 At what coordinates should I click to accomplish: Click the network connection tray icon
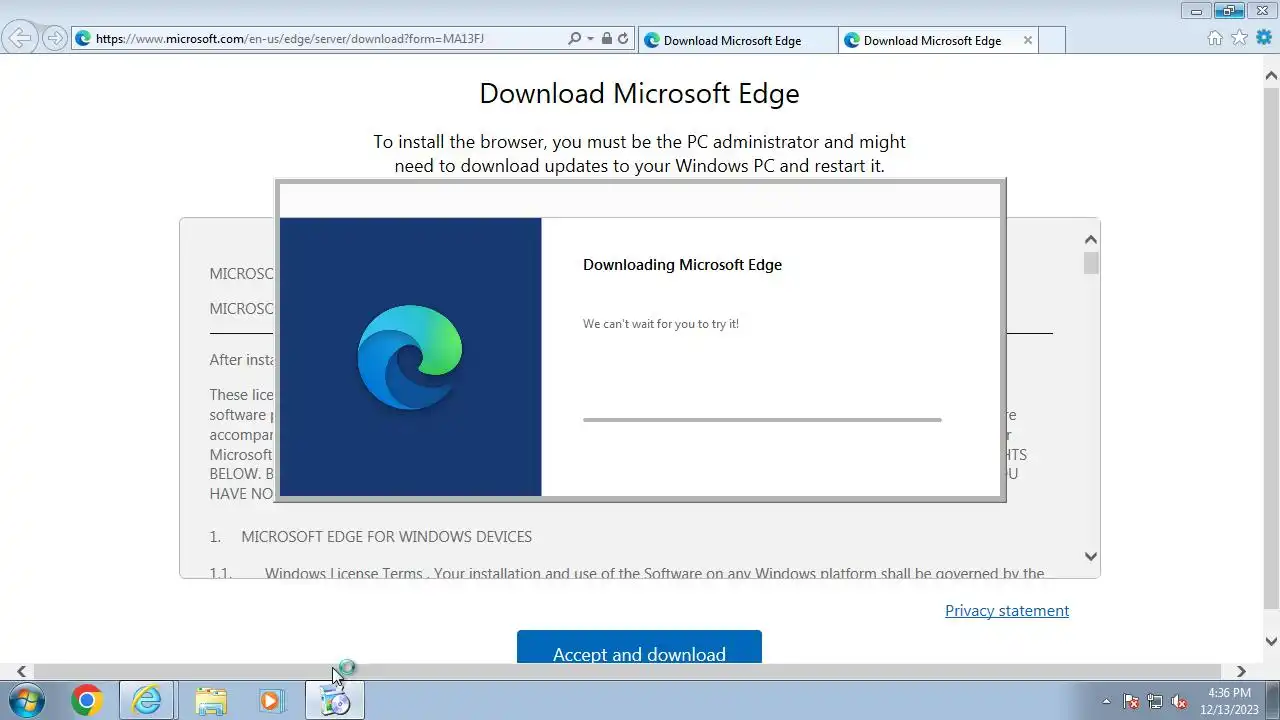(x=1155, y=702)
